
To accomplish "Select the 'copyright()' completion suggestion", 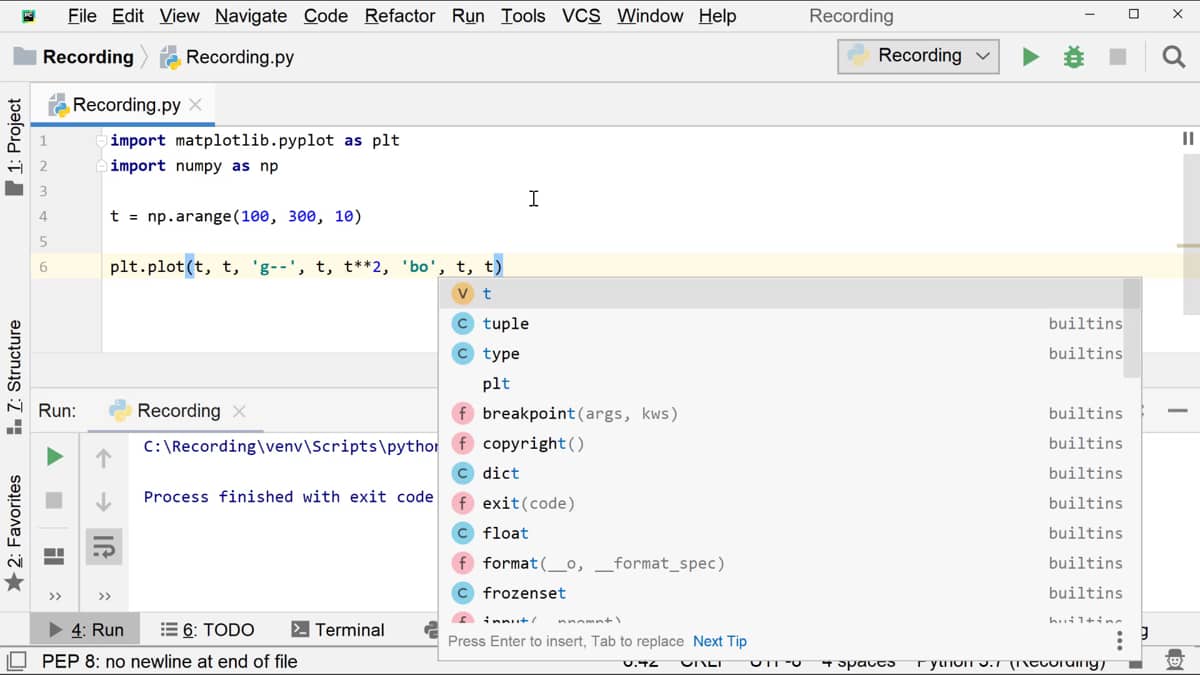I will 783,444.
